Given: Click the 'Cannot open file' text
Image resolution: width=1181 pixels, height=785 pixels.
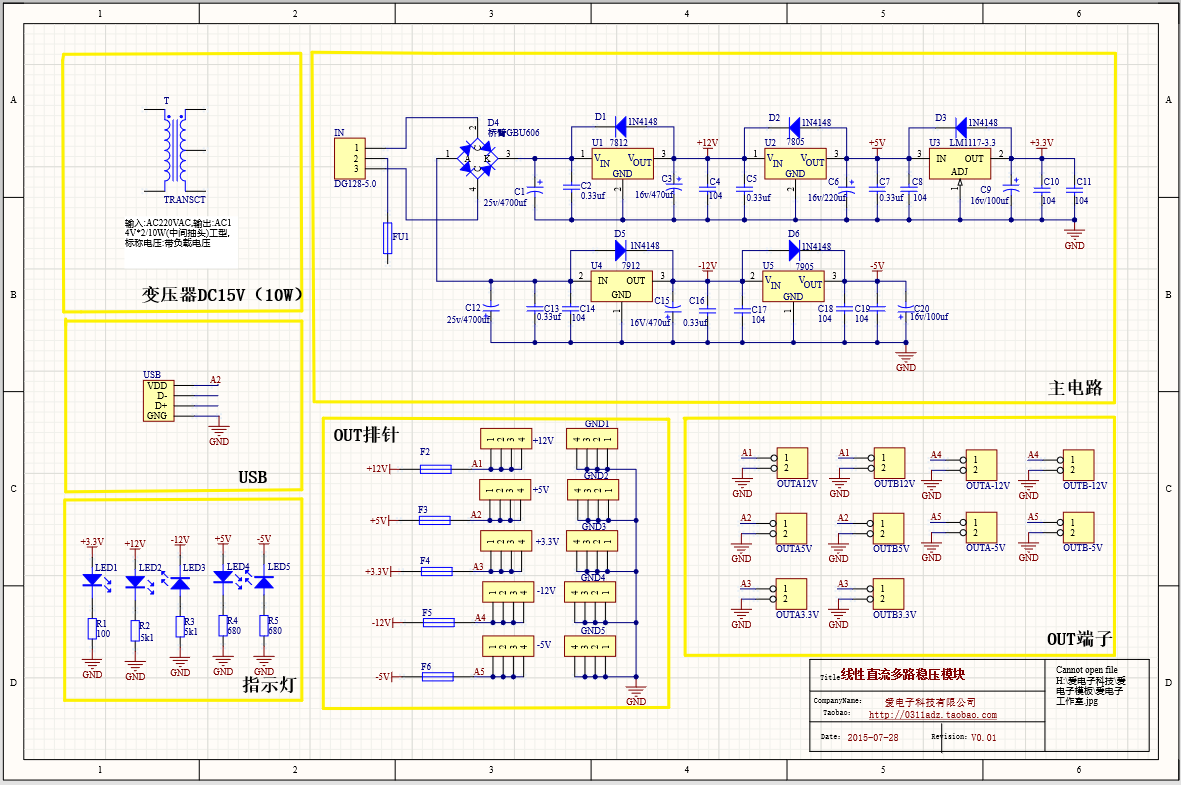Looking at the screenshot, I should coord(1087,670).
